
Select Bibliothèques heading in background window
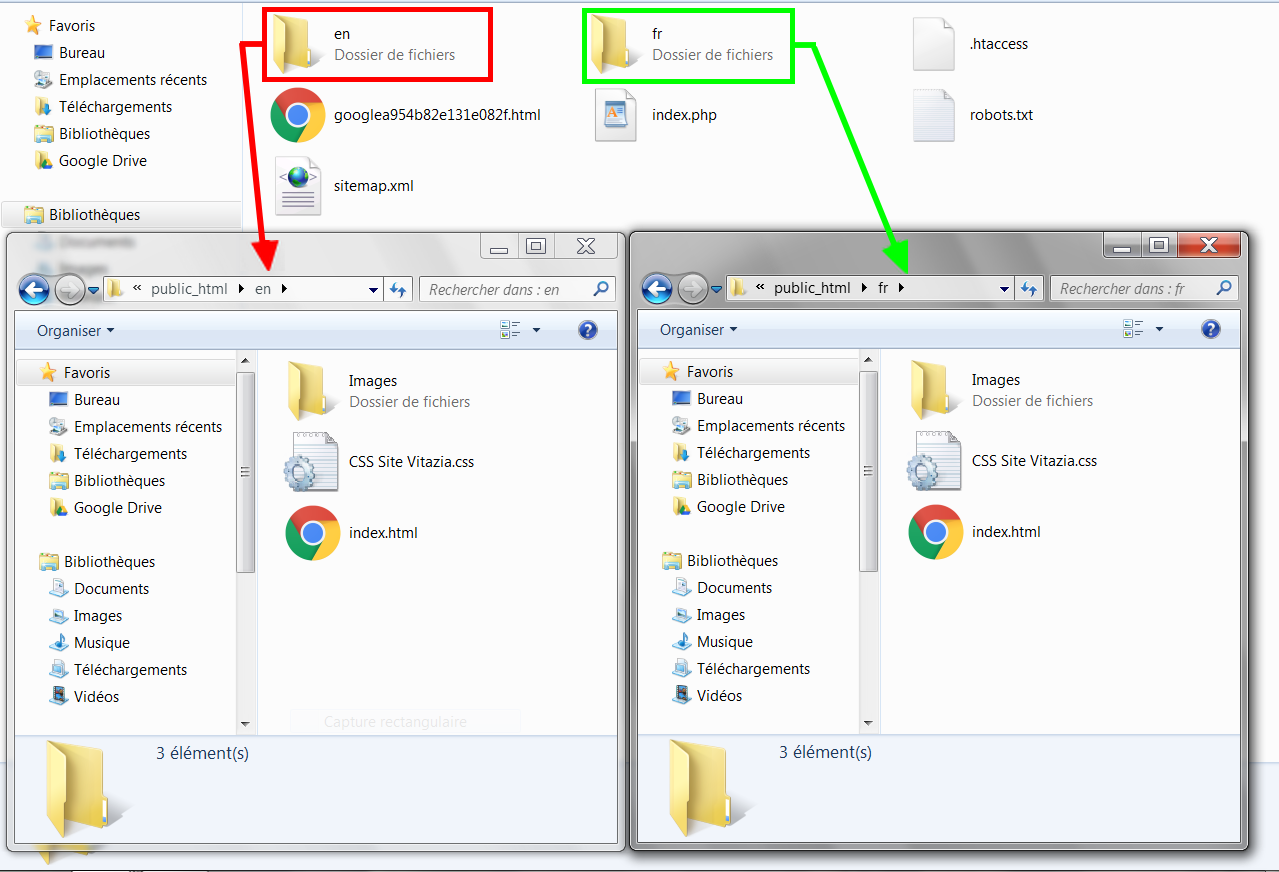pos(82,215)
